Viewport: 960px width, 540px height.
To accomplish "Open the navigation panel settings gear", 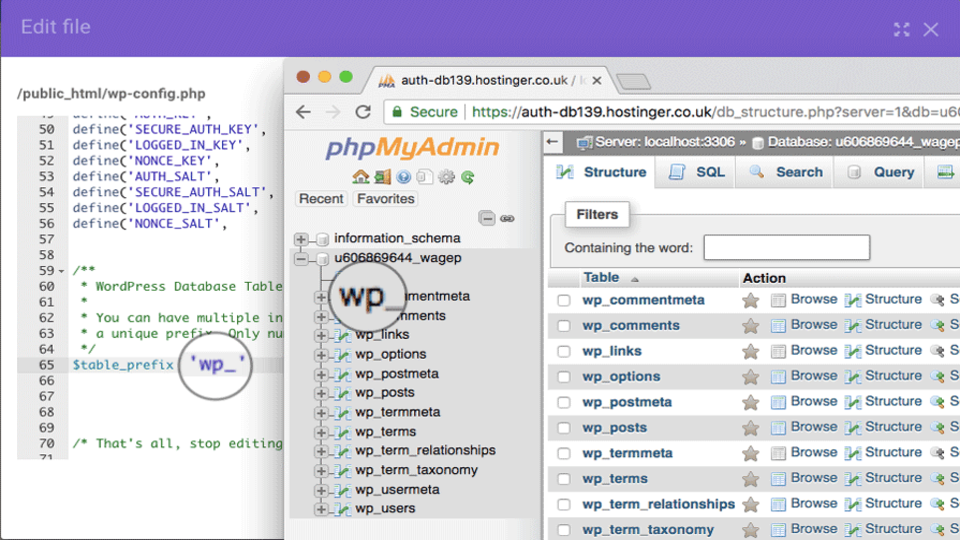I will click(446, 177).
